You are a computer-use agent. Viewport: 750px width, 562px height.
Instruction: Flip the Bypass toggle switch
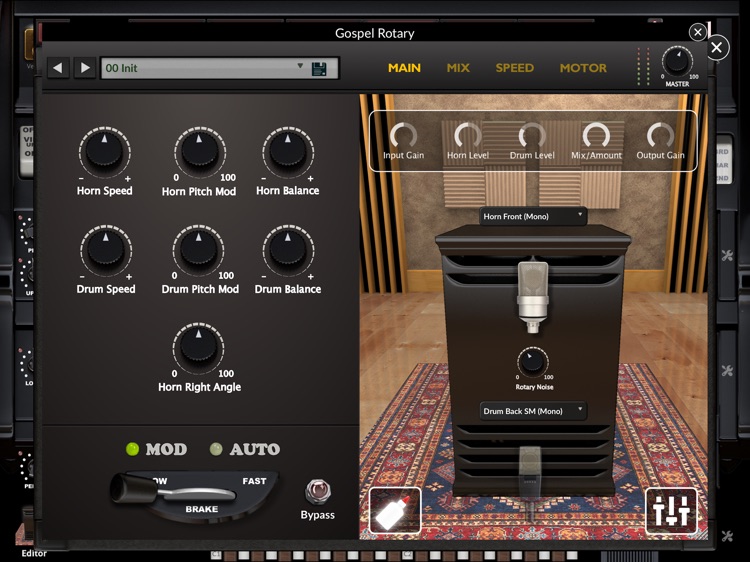tap(318, 492)
